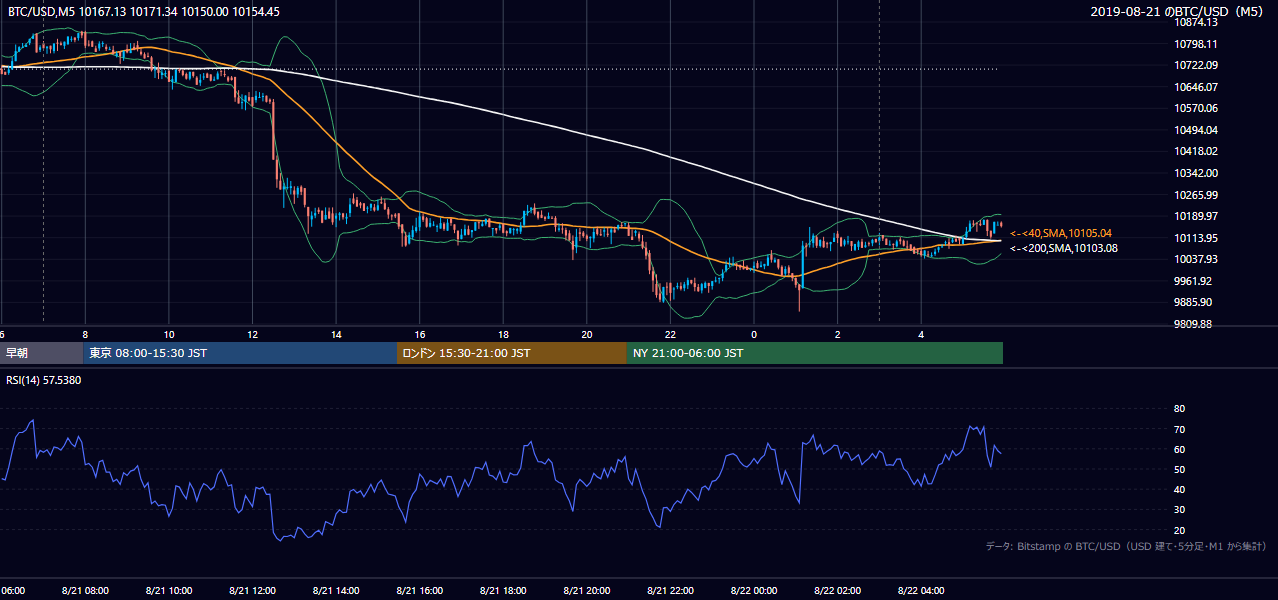Click the 8/21 22:00 timeline label

pyautogui.click(x=670, y=591)
